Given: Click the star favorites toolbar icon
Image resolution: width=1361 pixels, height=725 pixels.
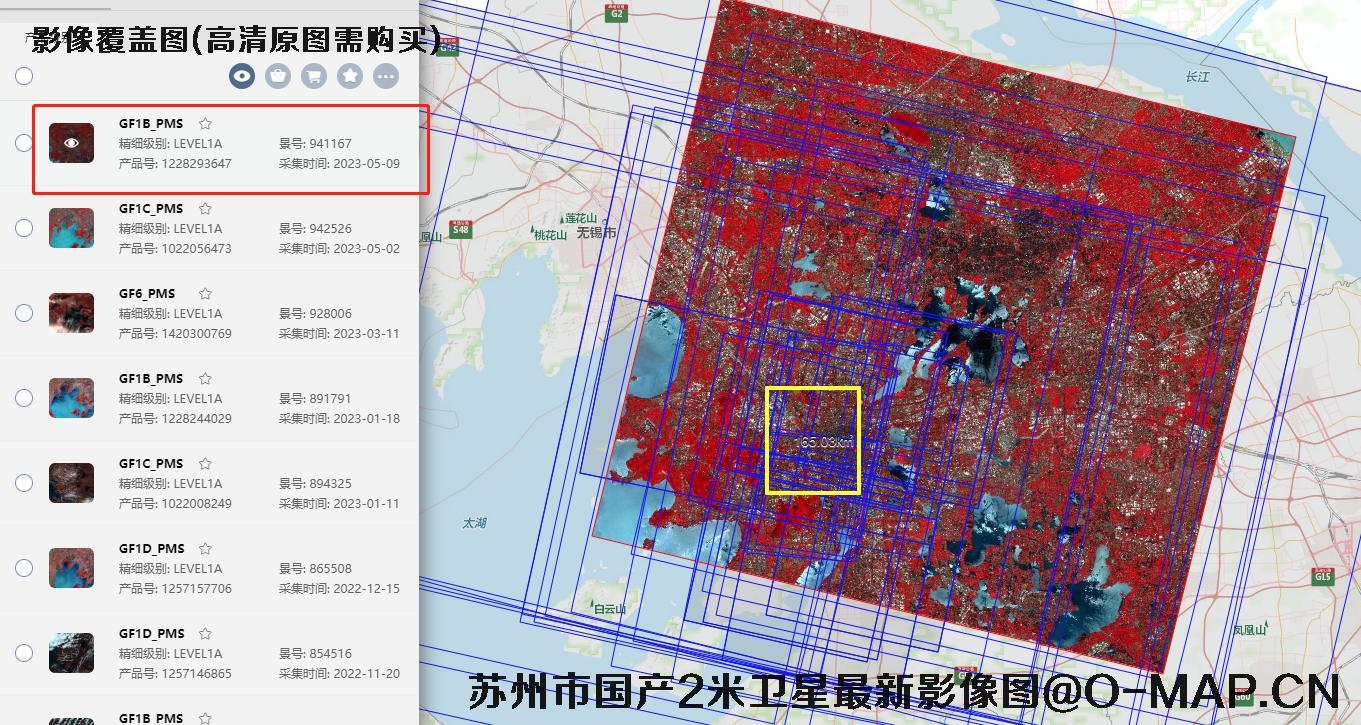Looking at the screenshot, I should click(x=350, y=76).
